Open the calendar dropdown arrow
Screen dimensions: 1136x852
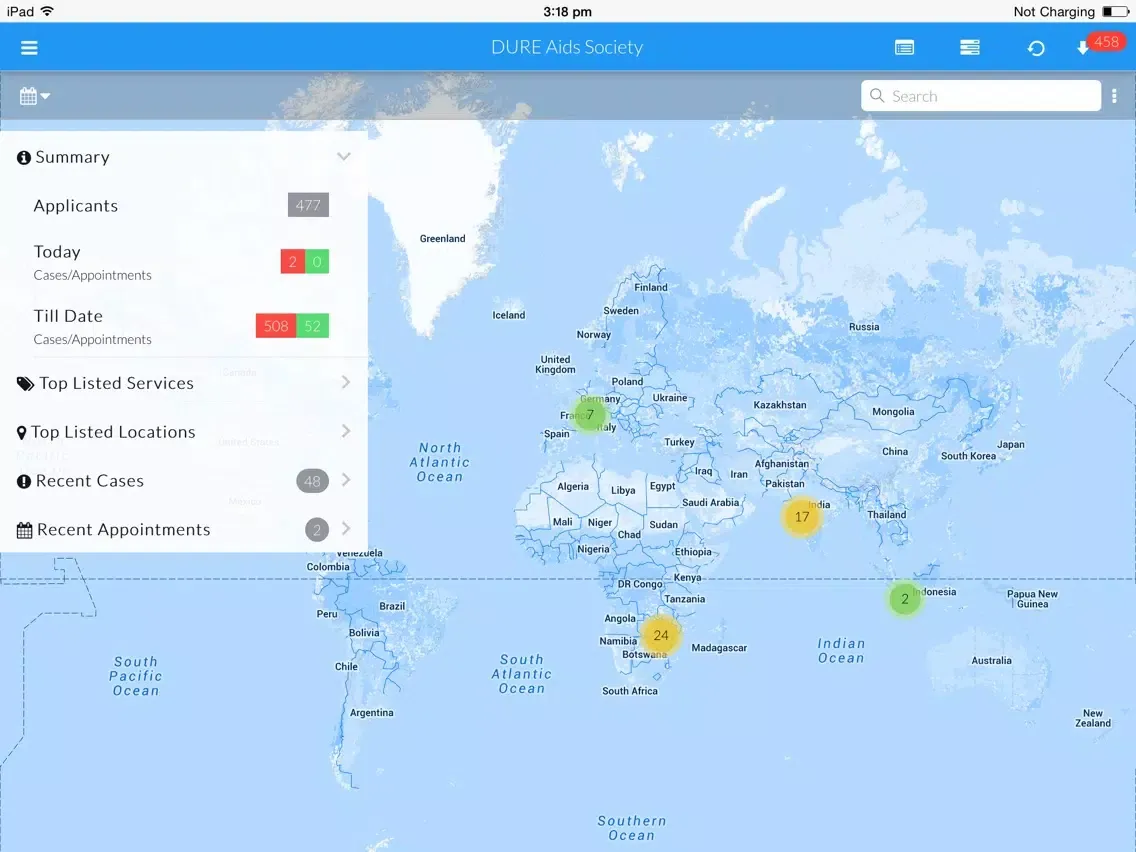[44, 96]
